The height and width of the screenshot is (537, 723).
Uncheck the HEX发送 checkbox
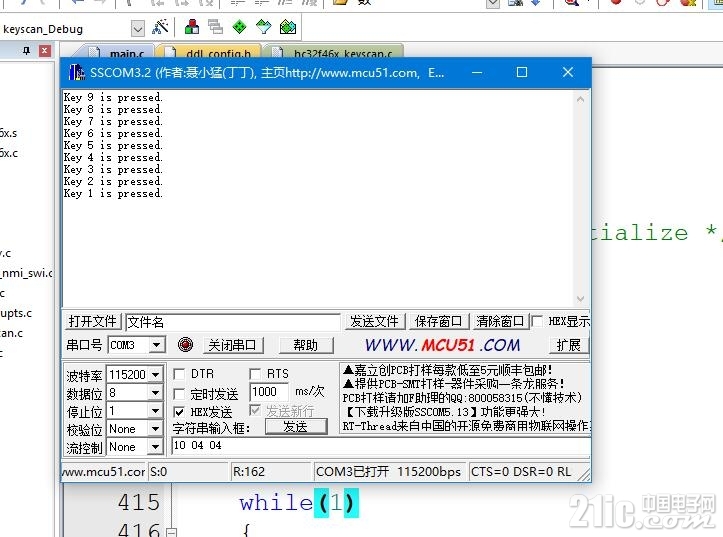click(179, 412)
